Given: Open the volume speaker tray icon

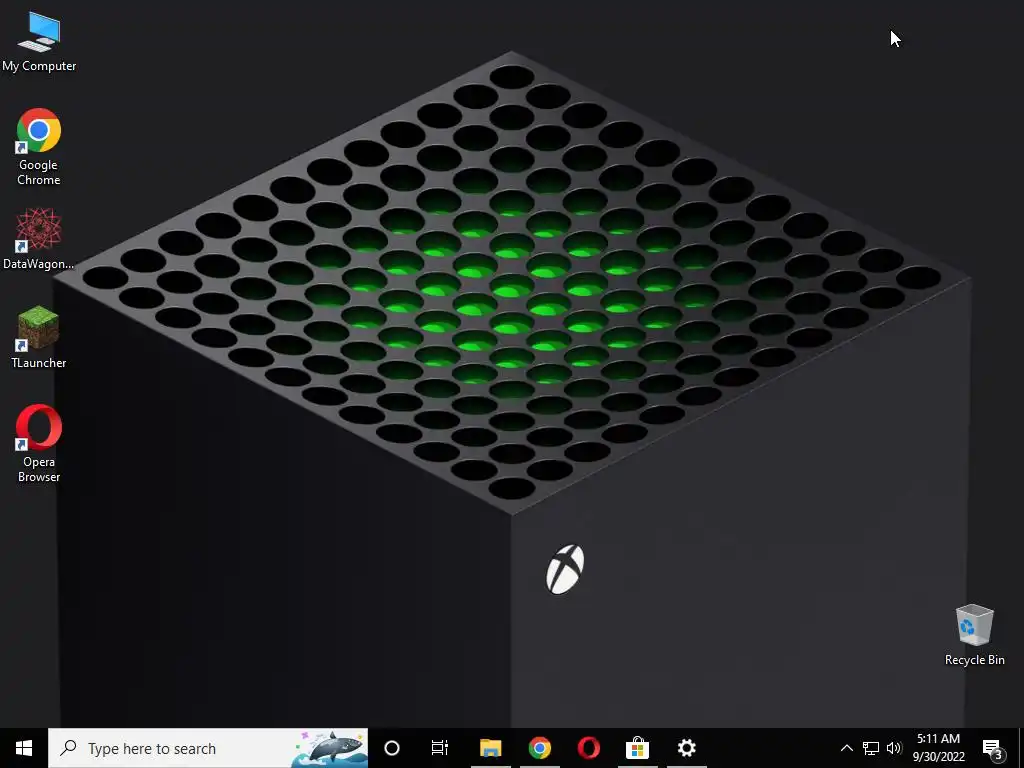Looking at the screenshot, I should pyautogui.click(x=894, y=748).
